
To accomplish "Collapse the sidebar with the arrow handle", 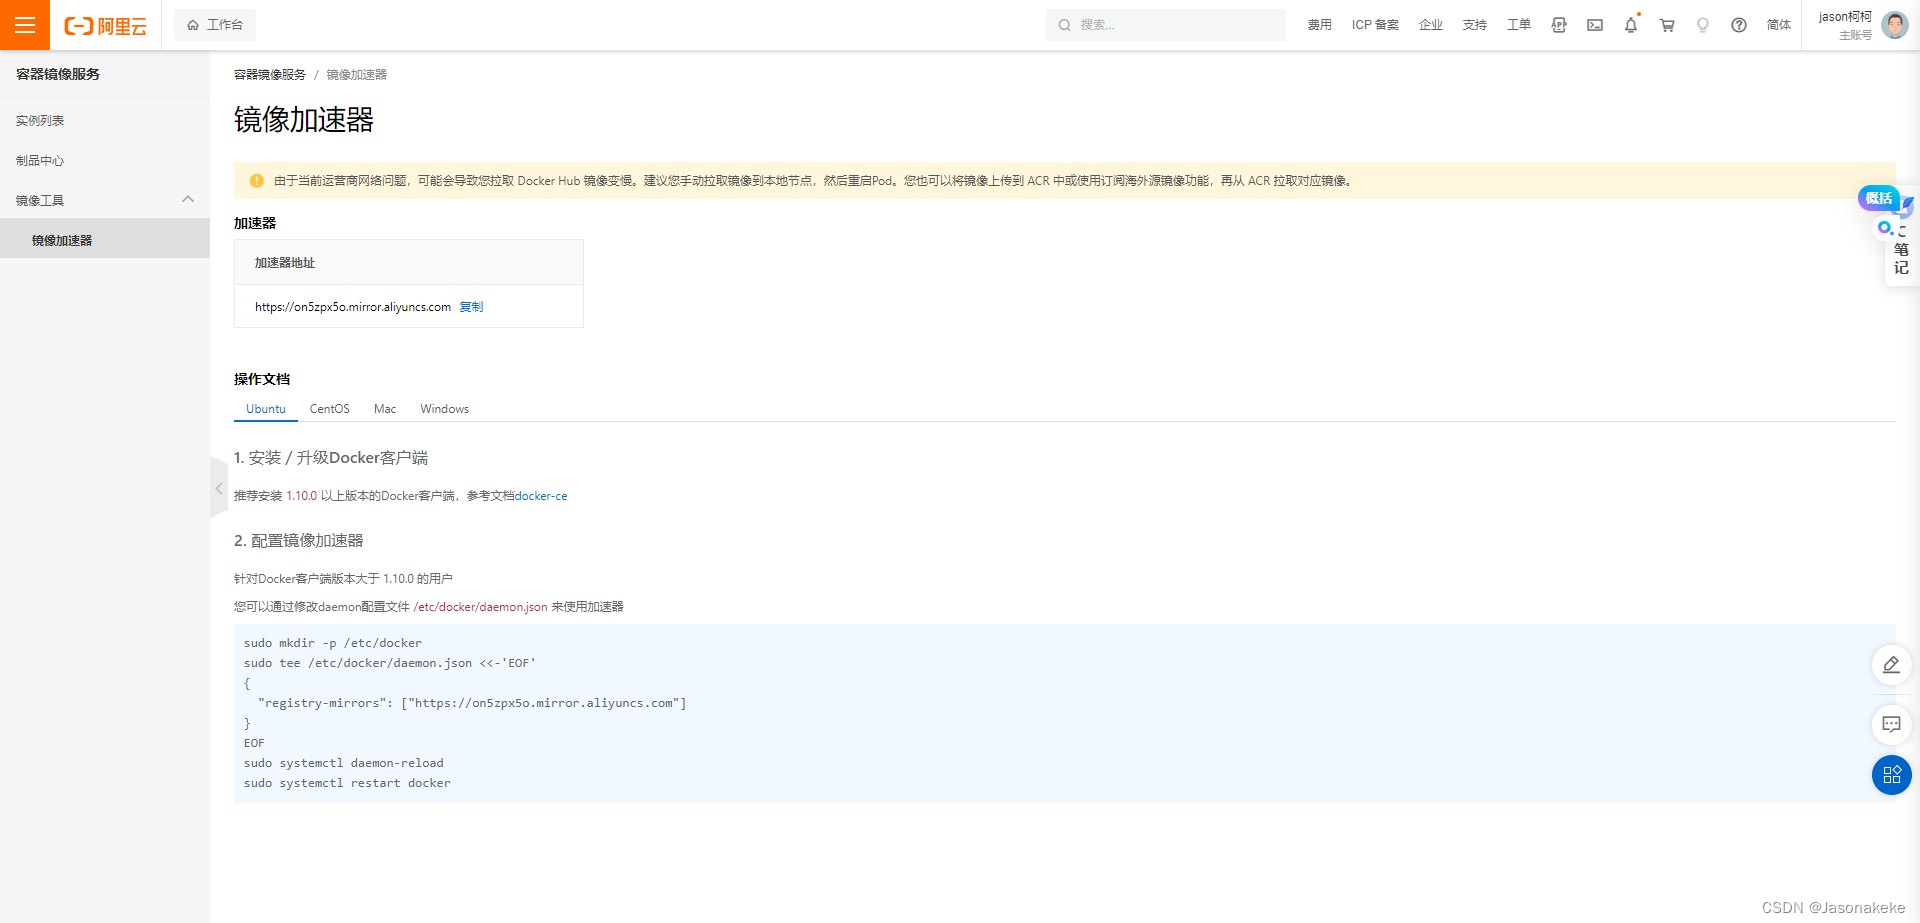I will point(219,488).
